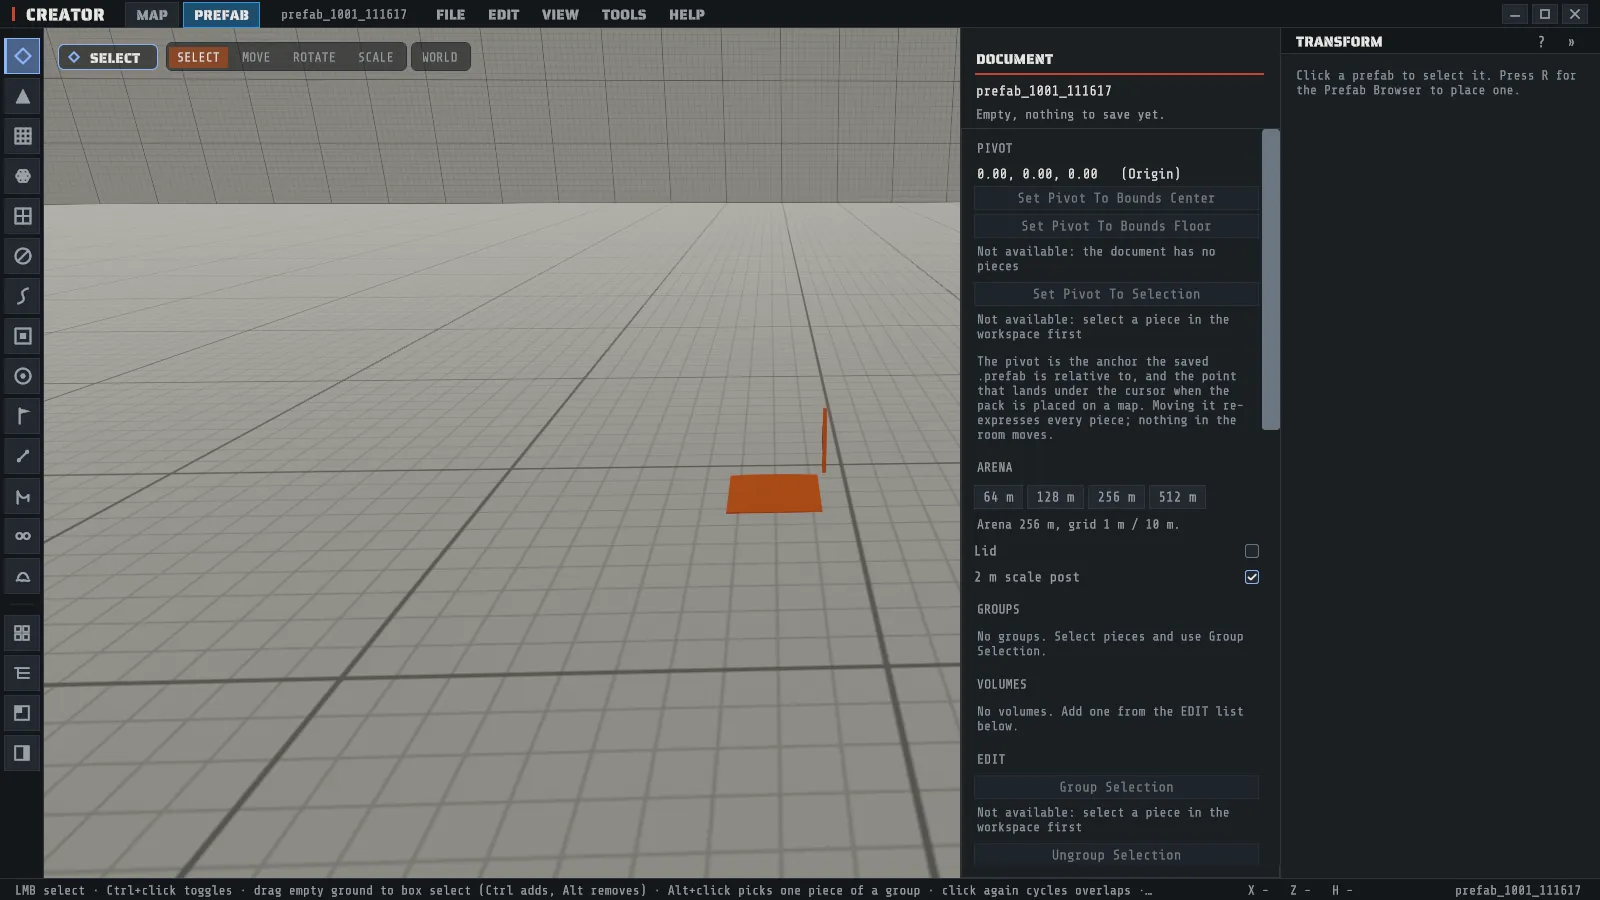This screenshot has width=1600, height=900.
Task: Click Set Pivot To Selection button
Action: [1116, 294]
